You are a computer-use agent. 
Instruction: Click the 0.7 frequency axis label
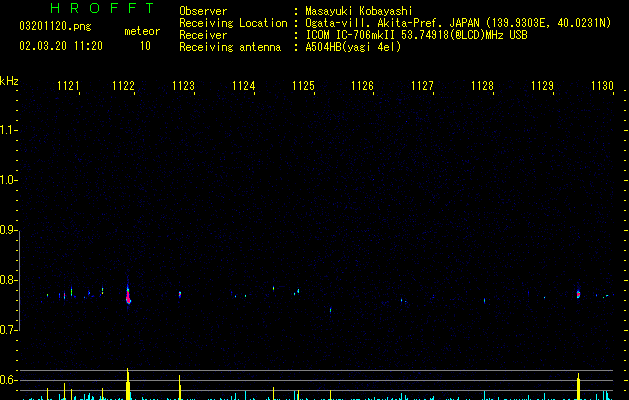8,330
